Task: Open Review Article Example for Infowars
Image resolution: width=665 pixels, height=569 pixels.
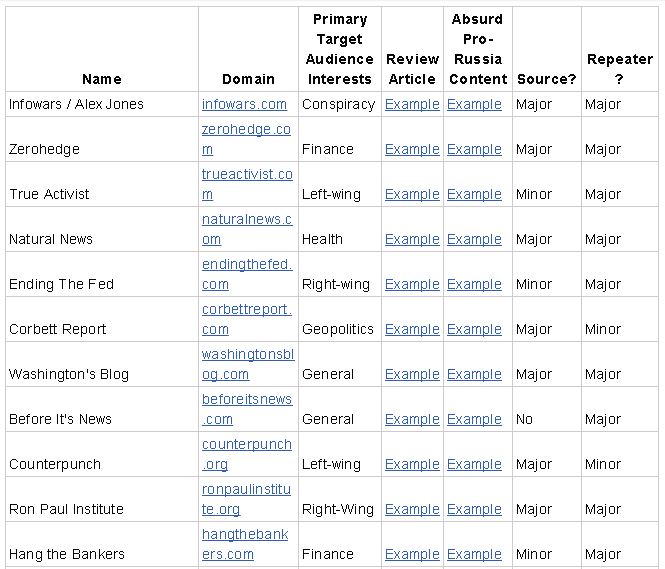Action: coord(412,104)
